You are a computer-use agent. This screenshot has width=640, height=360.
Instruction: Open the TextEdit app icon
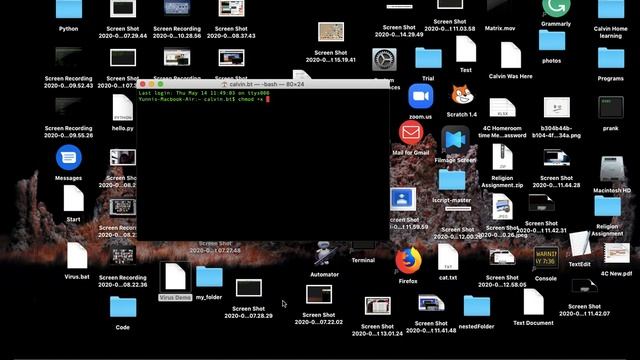580,244
